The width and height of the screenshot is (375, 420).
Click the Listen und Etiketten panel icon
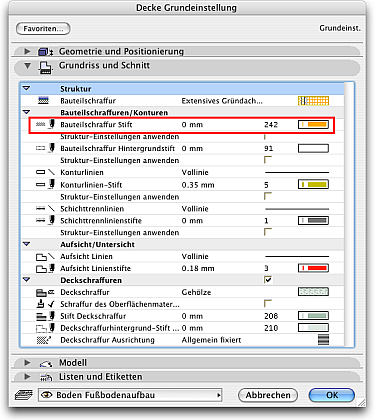[46, 377]
